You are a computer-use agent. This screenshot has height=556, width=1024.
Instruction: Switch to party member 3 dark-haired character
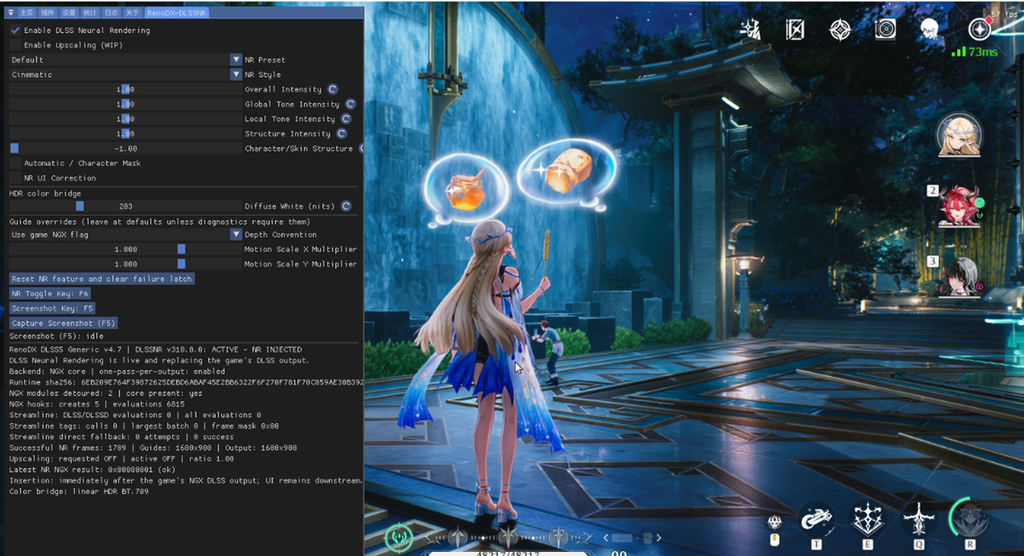tap(960, 276)
